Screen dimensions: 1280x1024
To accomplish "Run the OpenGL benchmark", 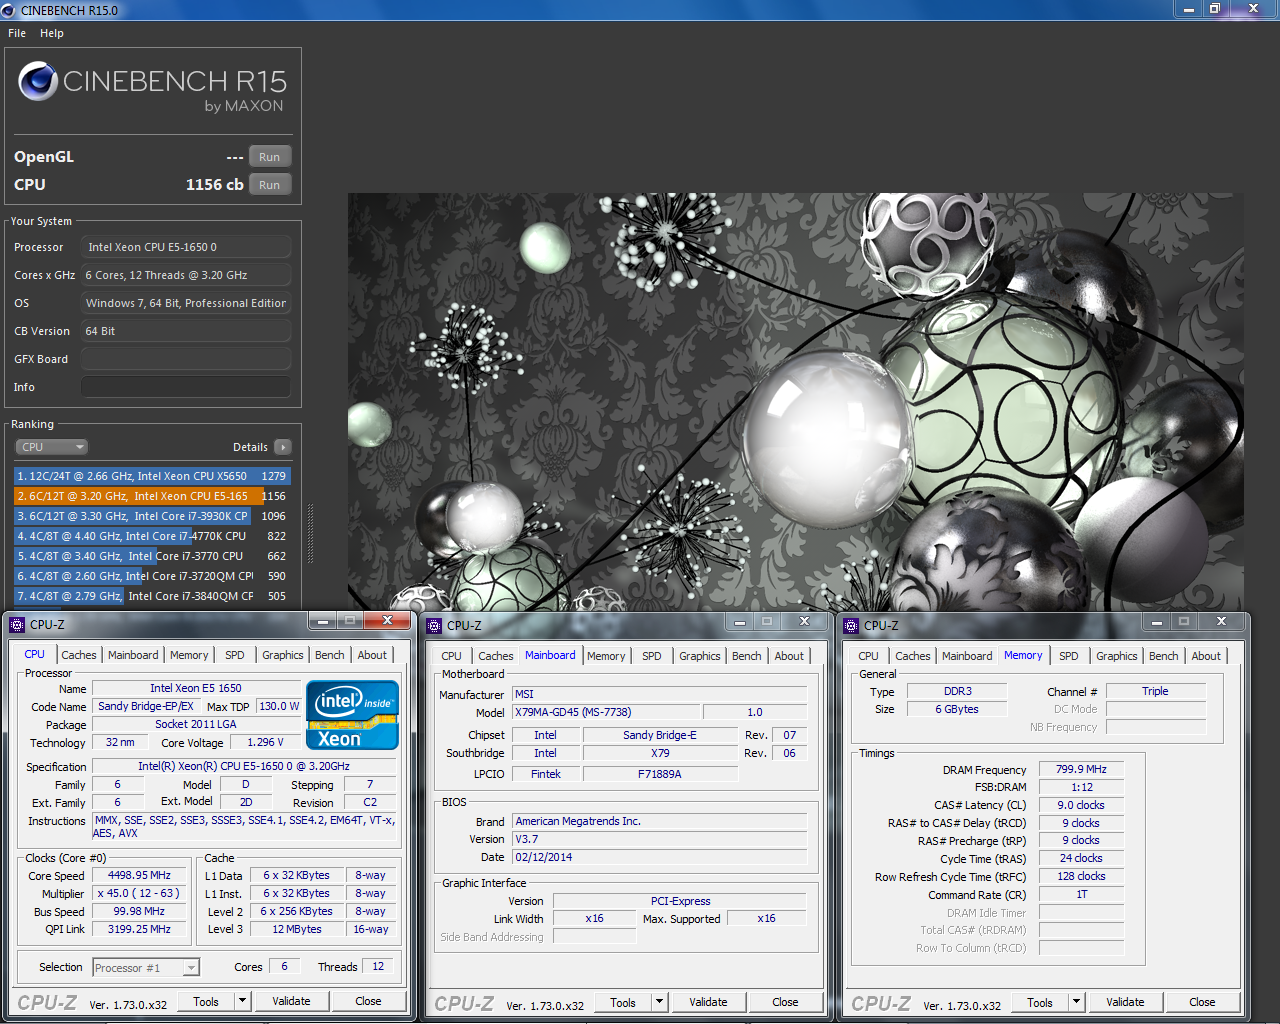I will click(x=270, y=157).
